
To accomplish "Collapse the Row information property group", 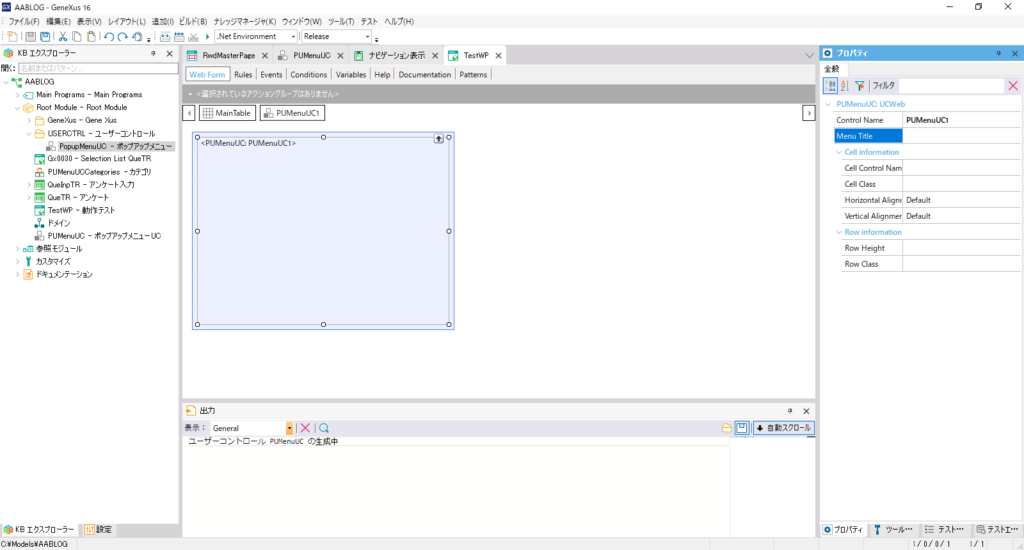I will (x=839, y=233).
